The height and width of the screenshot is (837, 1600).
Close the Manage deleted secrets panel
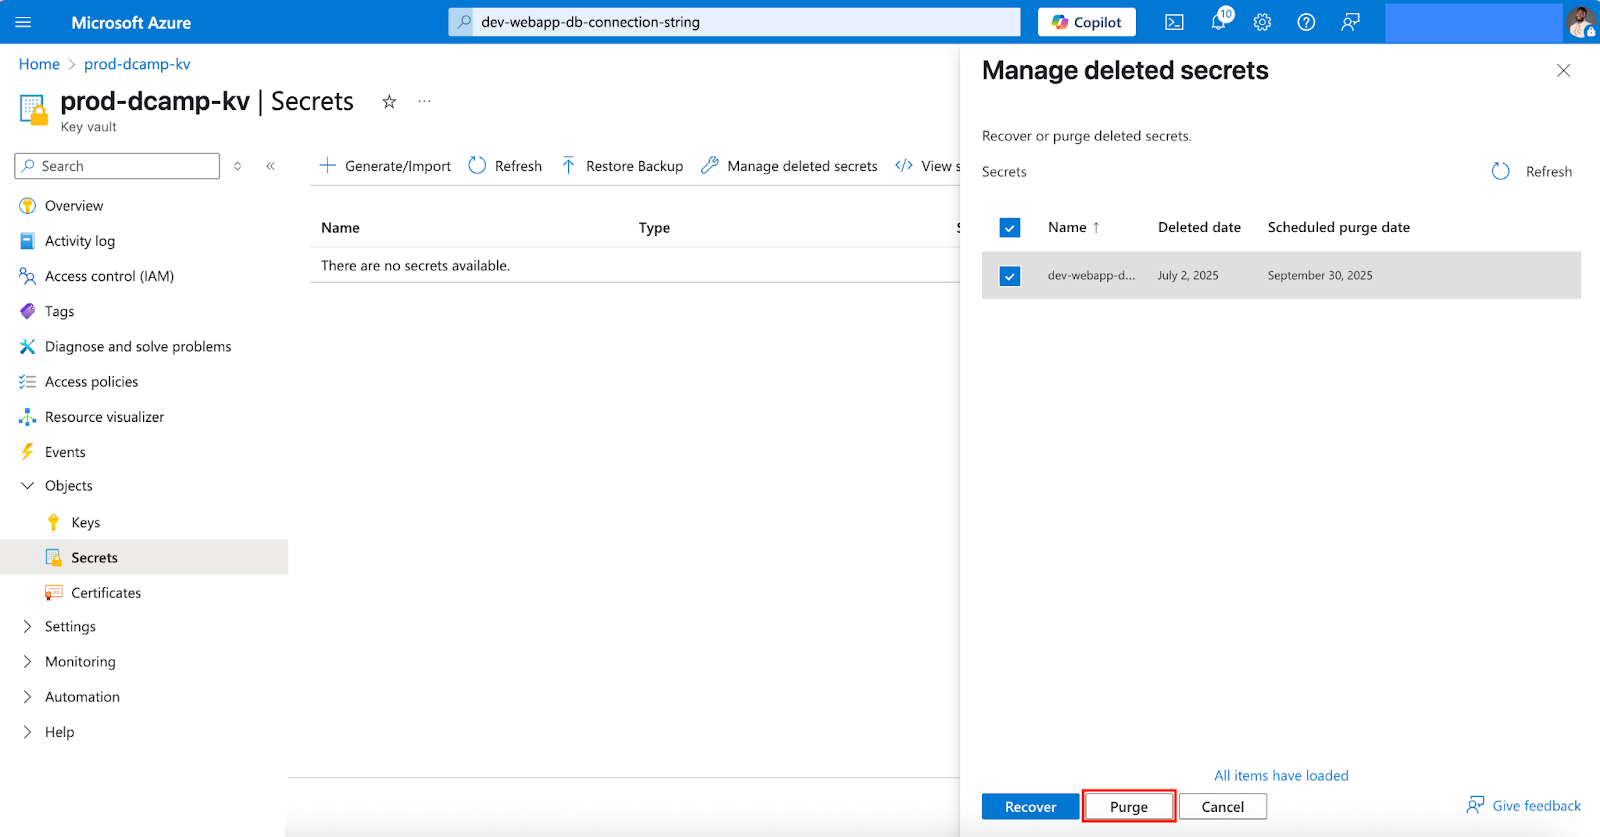(x=1563, y=70)
